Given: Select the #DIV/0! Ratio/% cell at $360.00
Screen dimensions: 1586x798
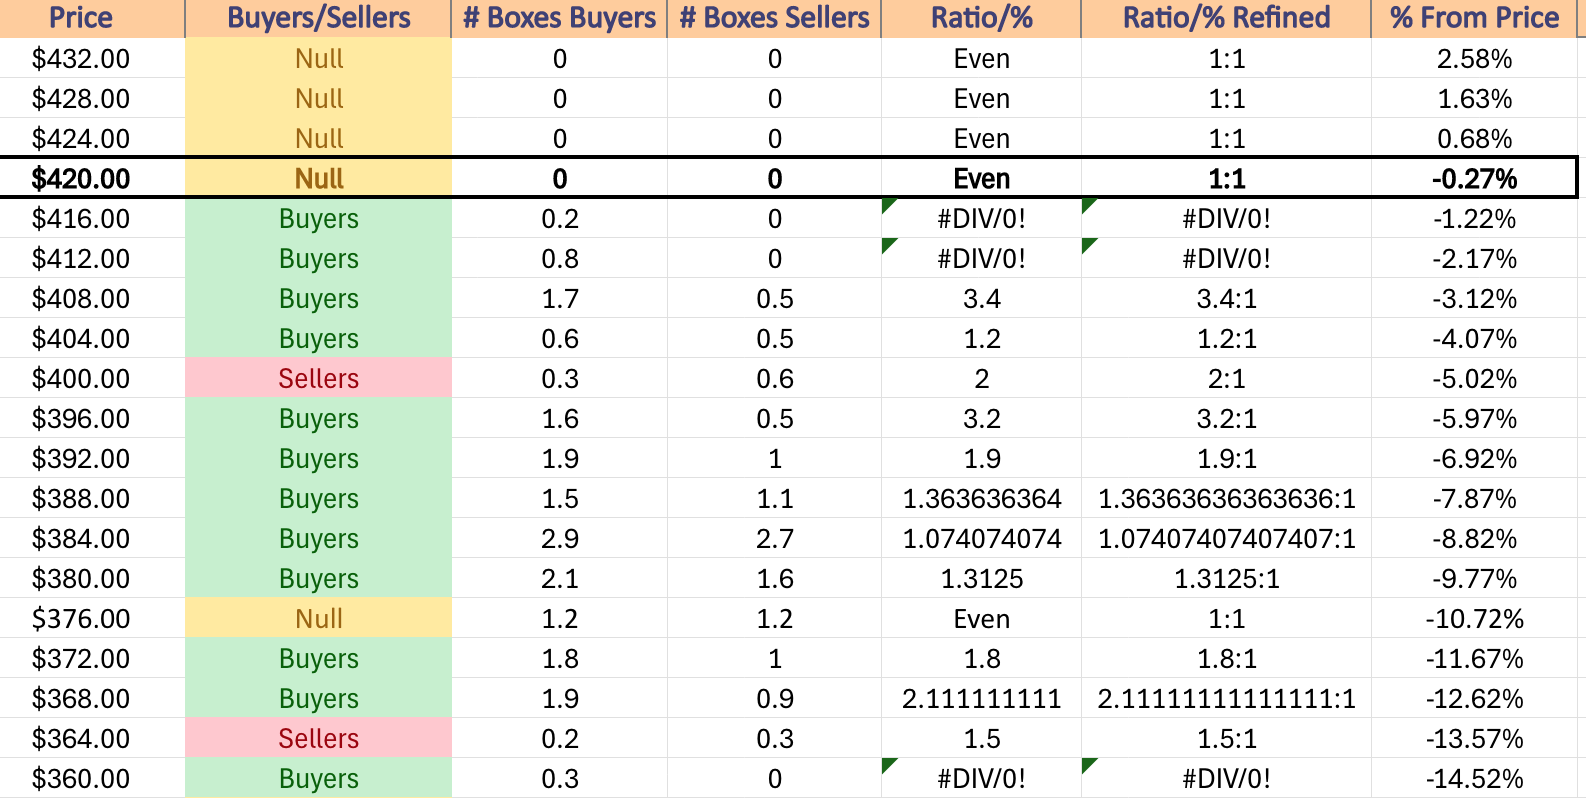Looking at the screenshot, I should click(x=981, y=778).
